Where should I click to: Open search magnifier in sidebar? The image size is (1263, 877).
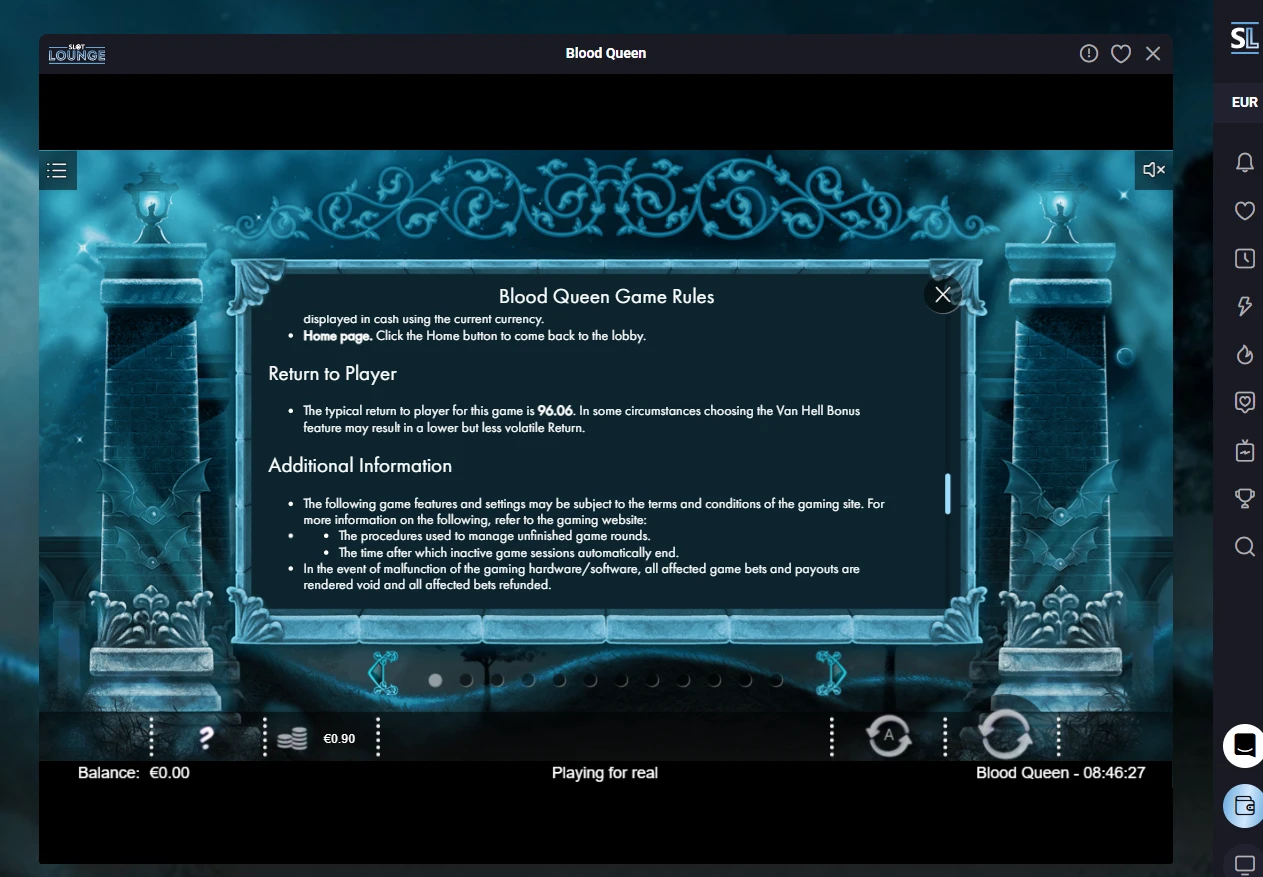tap(1245, 546)
